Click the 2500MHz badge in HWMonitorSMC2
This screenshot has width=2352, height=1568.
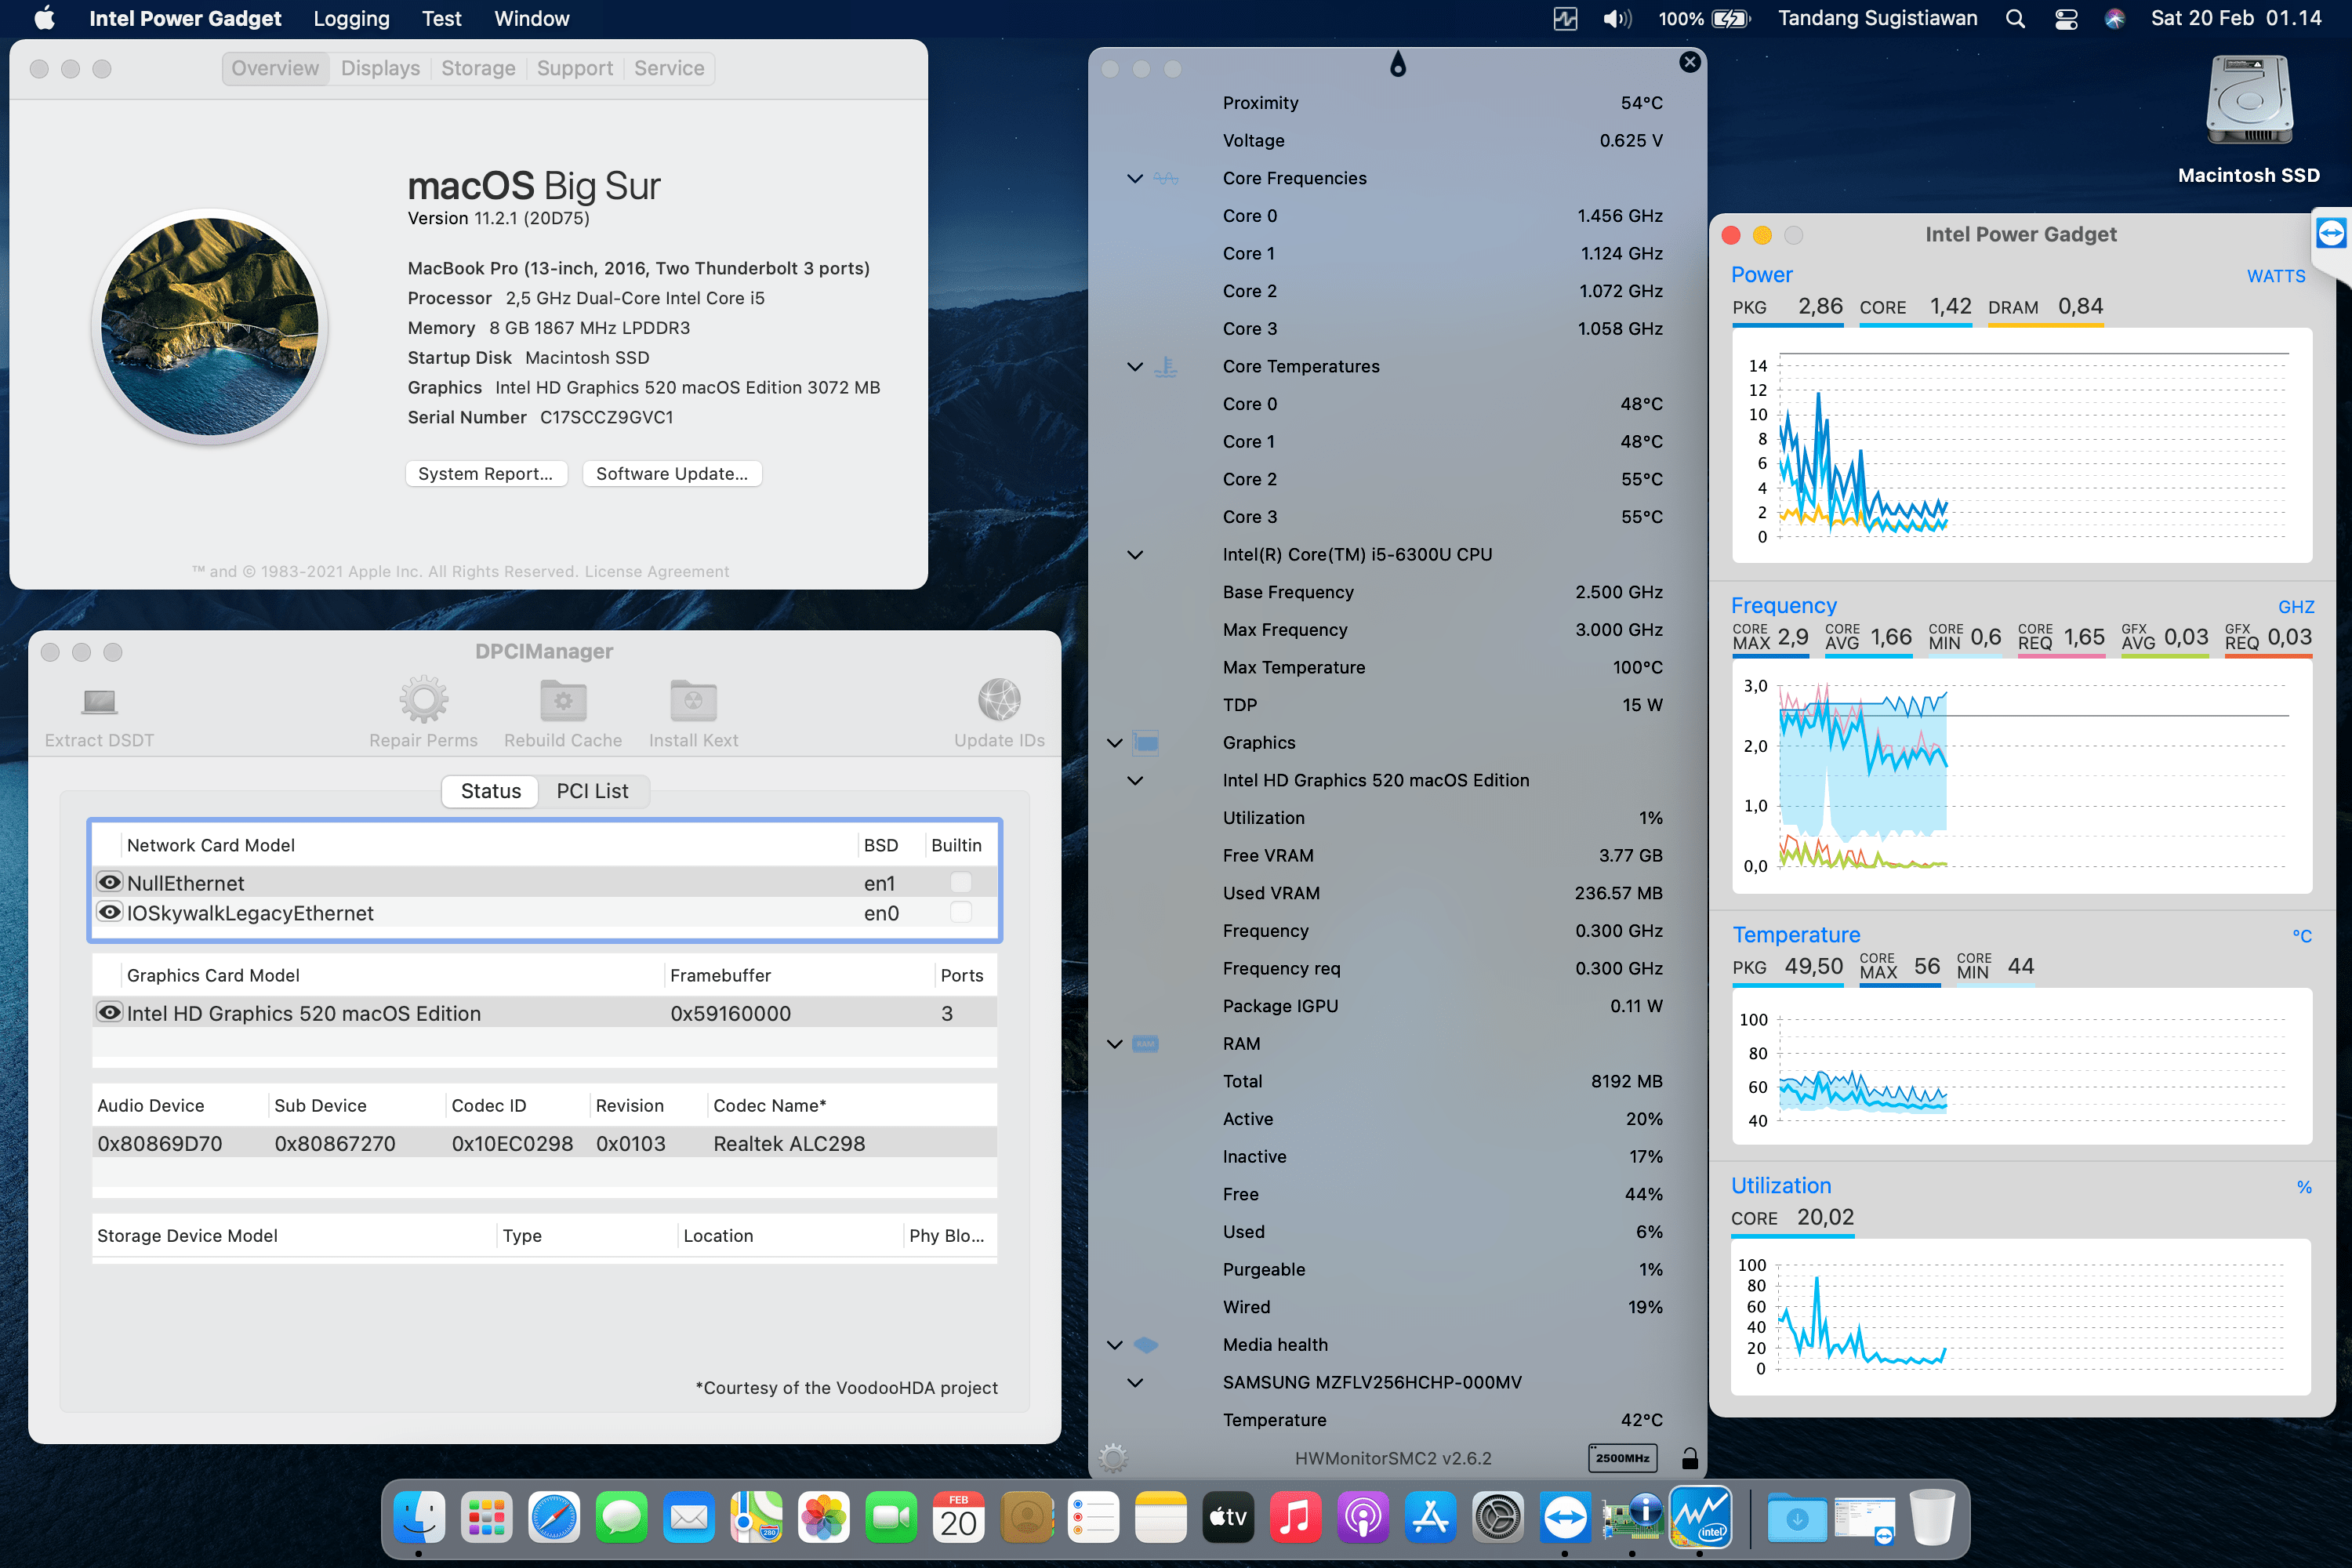(x=1622, y=1457)
